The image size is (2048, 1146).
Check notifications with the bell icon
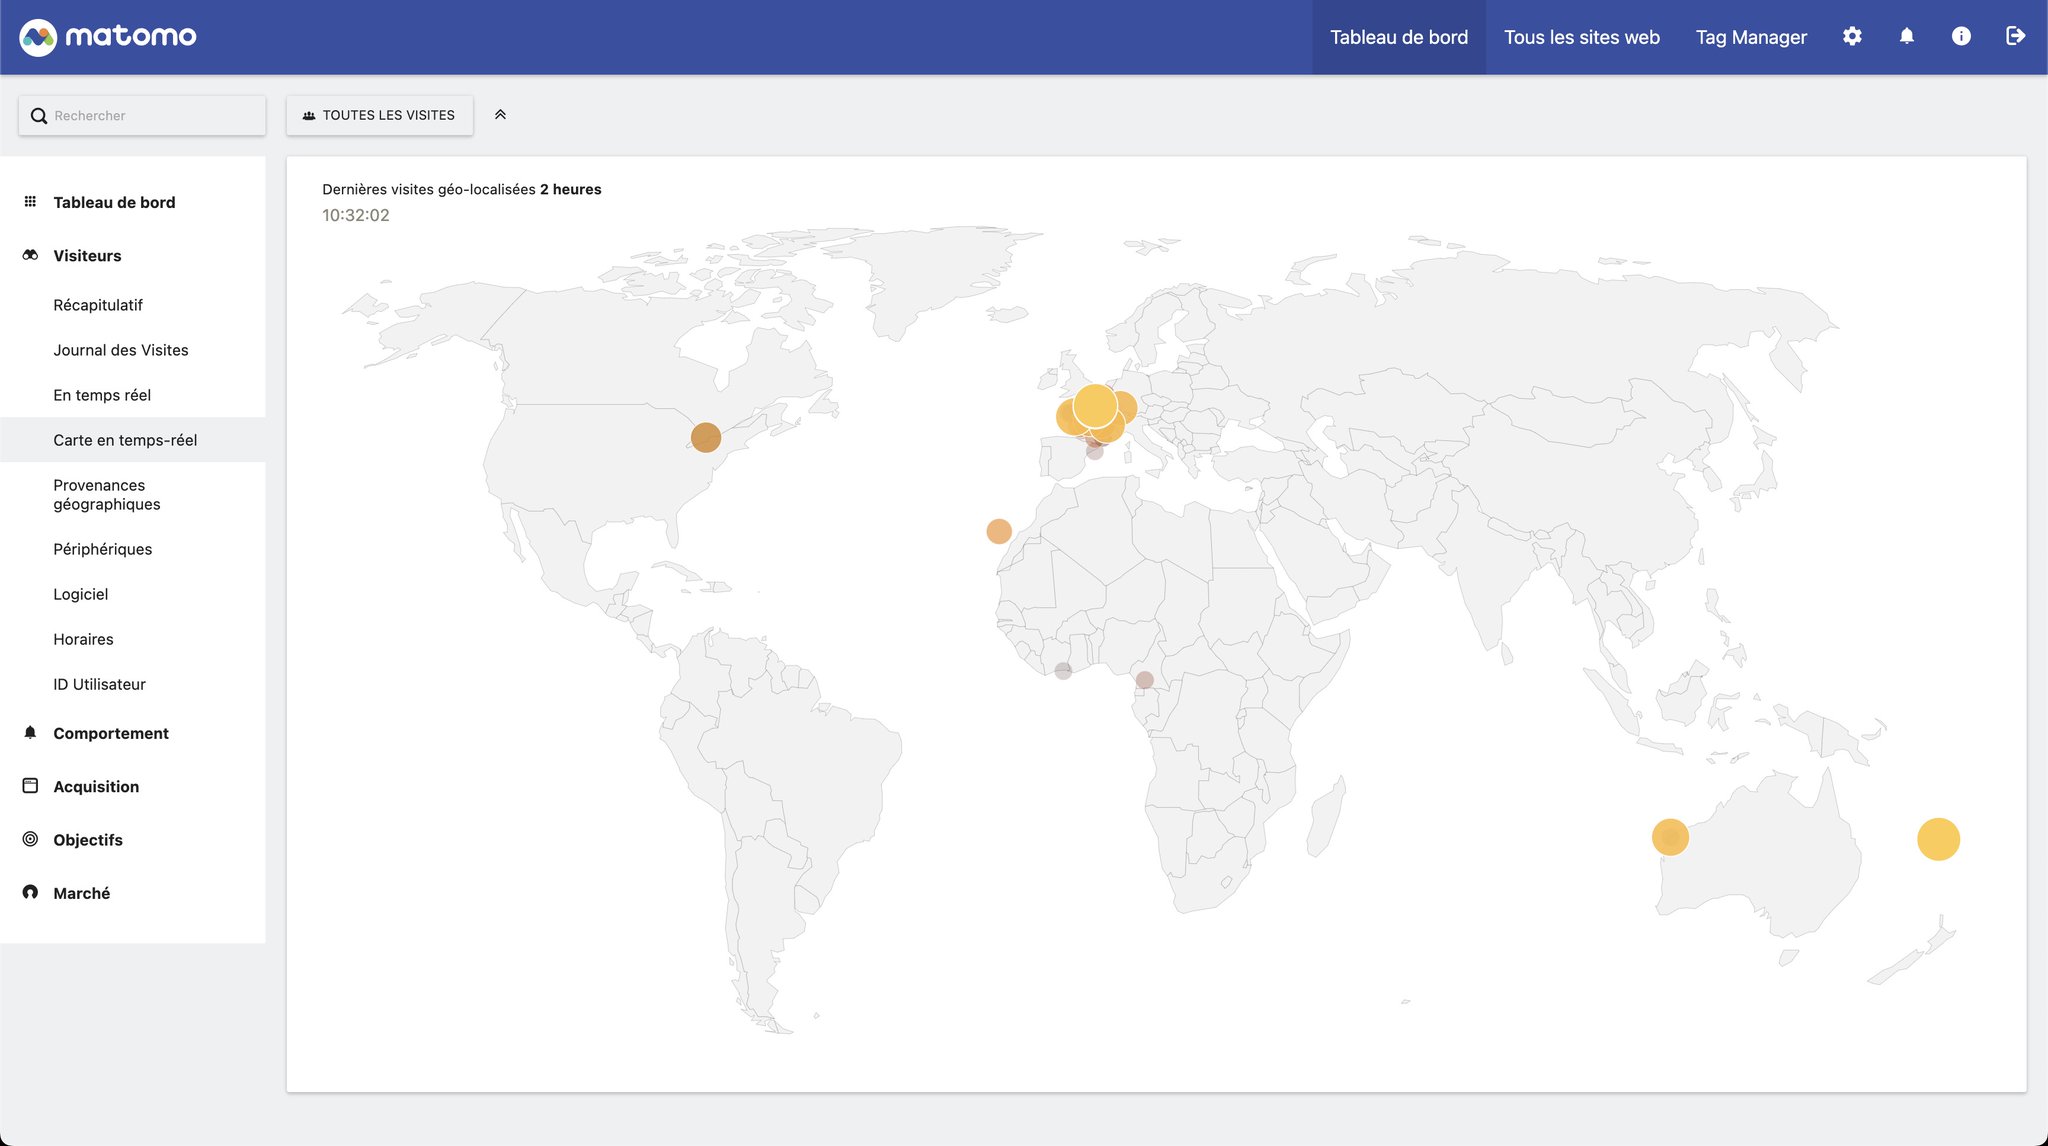pyautogui.click(x=1906, y=36)
